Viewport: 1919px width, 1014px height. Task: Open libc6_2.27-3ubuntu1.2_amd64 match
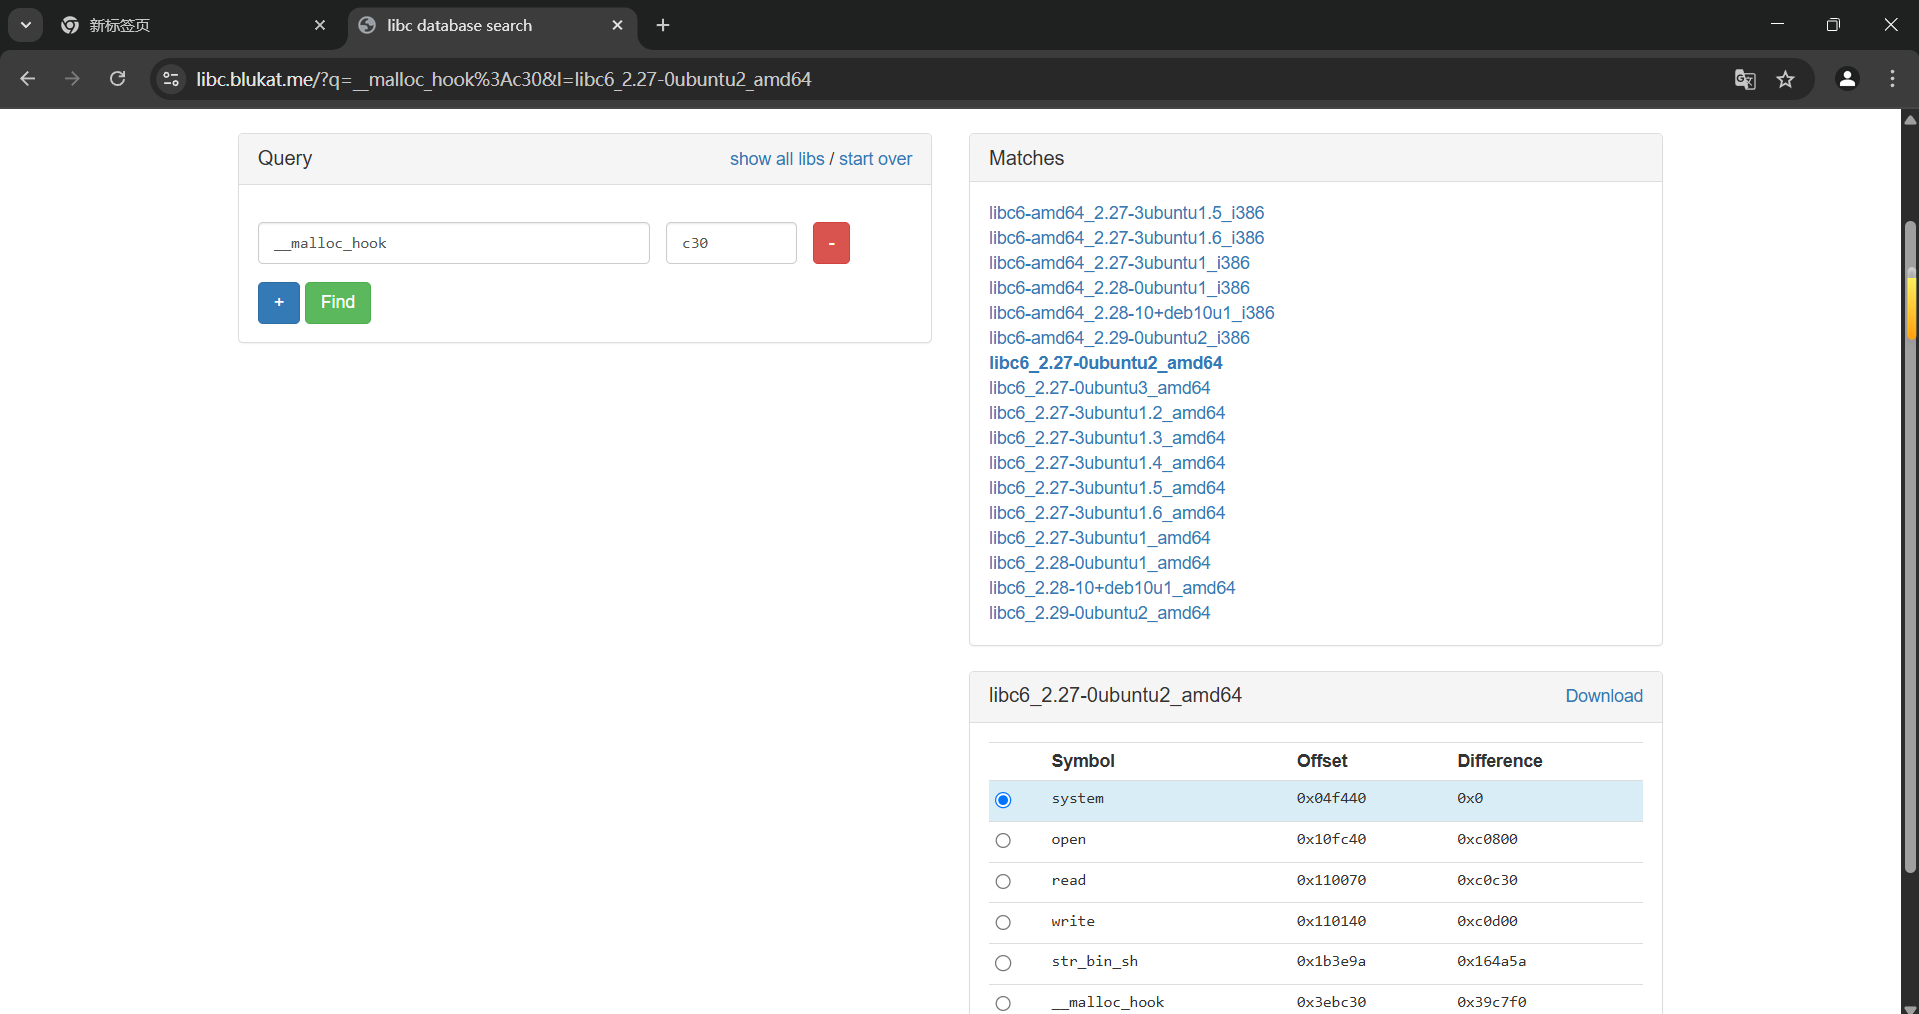(x=1107, y=413)
